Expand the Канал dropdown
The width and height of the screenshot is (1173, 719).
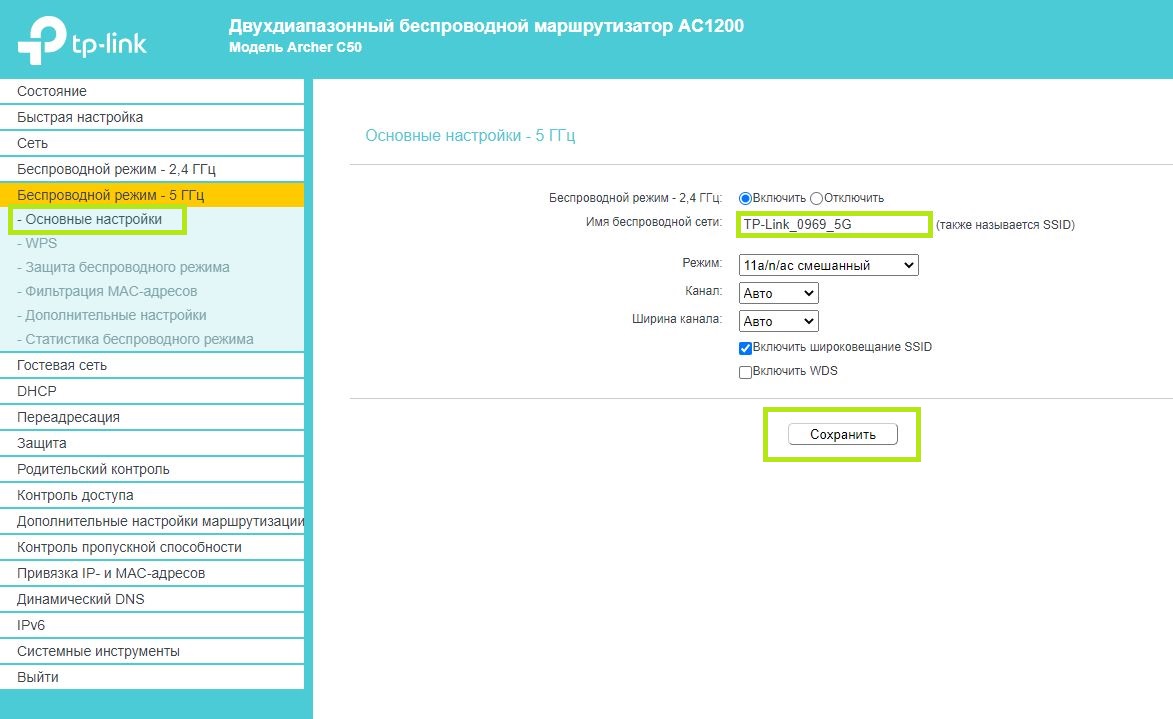(x=778, y=293)
